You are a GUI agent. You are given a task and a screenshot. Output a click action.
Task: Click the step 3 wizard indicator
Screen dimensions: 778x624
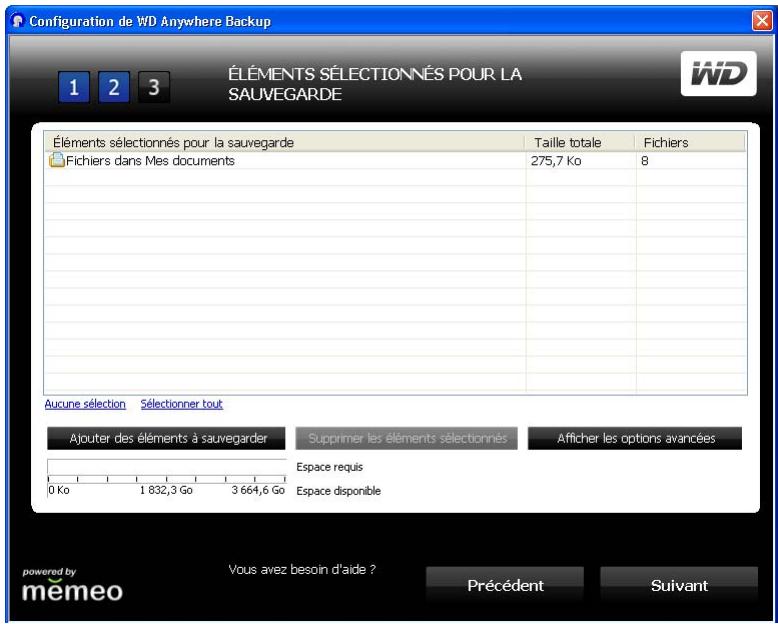pos(154,87)
